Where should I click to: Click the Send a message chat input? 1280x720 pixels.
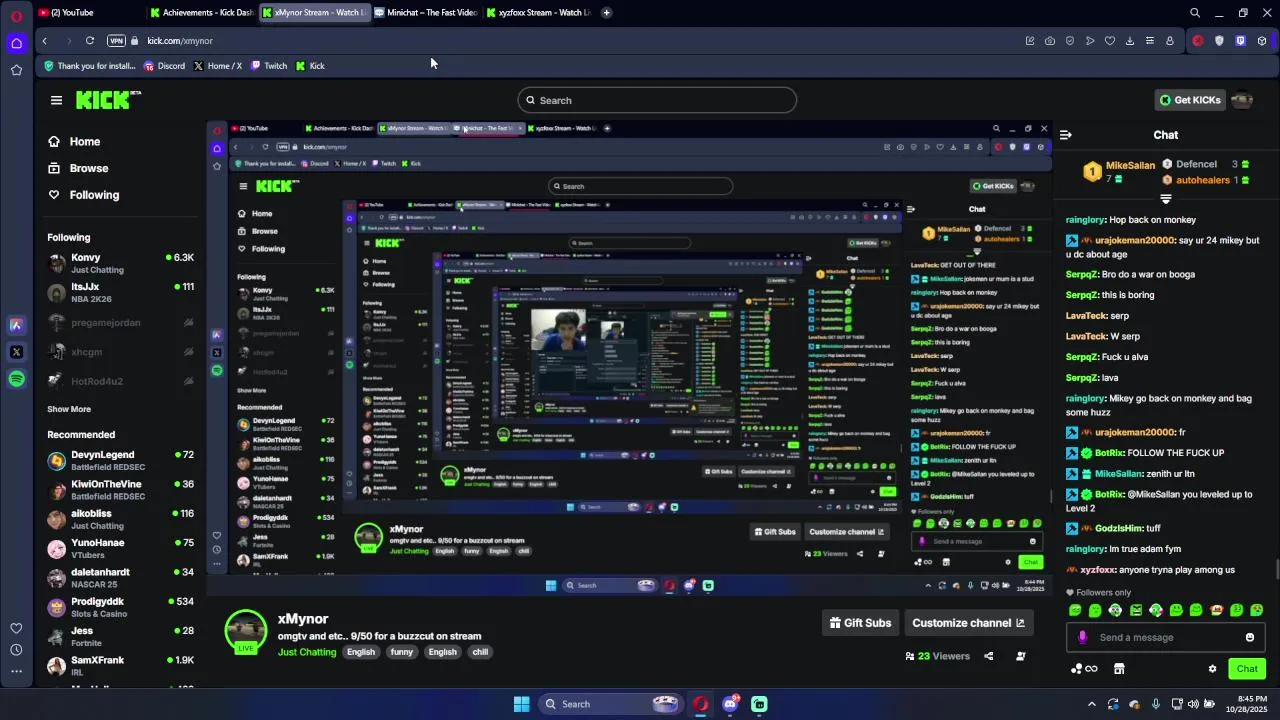pos(1165,638)
